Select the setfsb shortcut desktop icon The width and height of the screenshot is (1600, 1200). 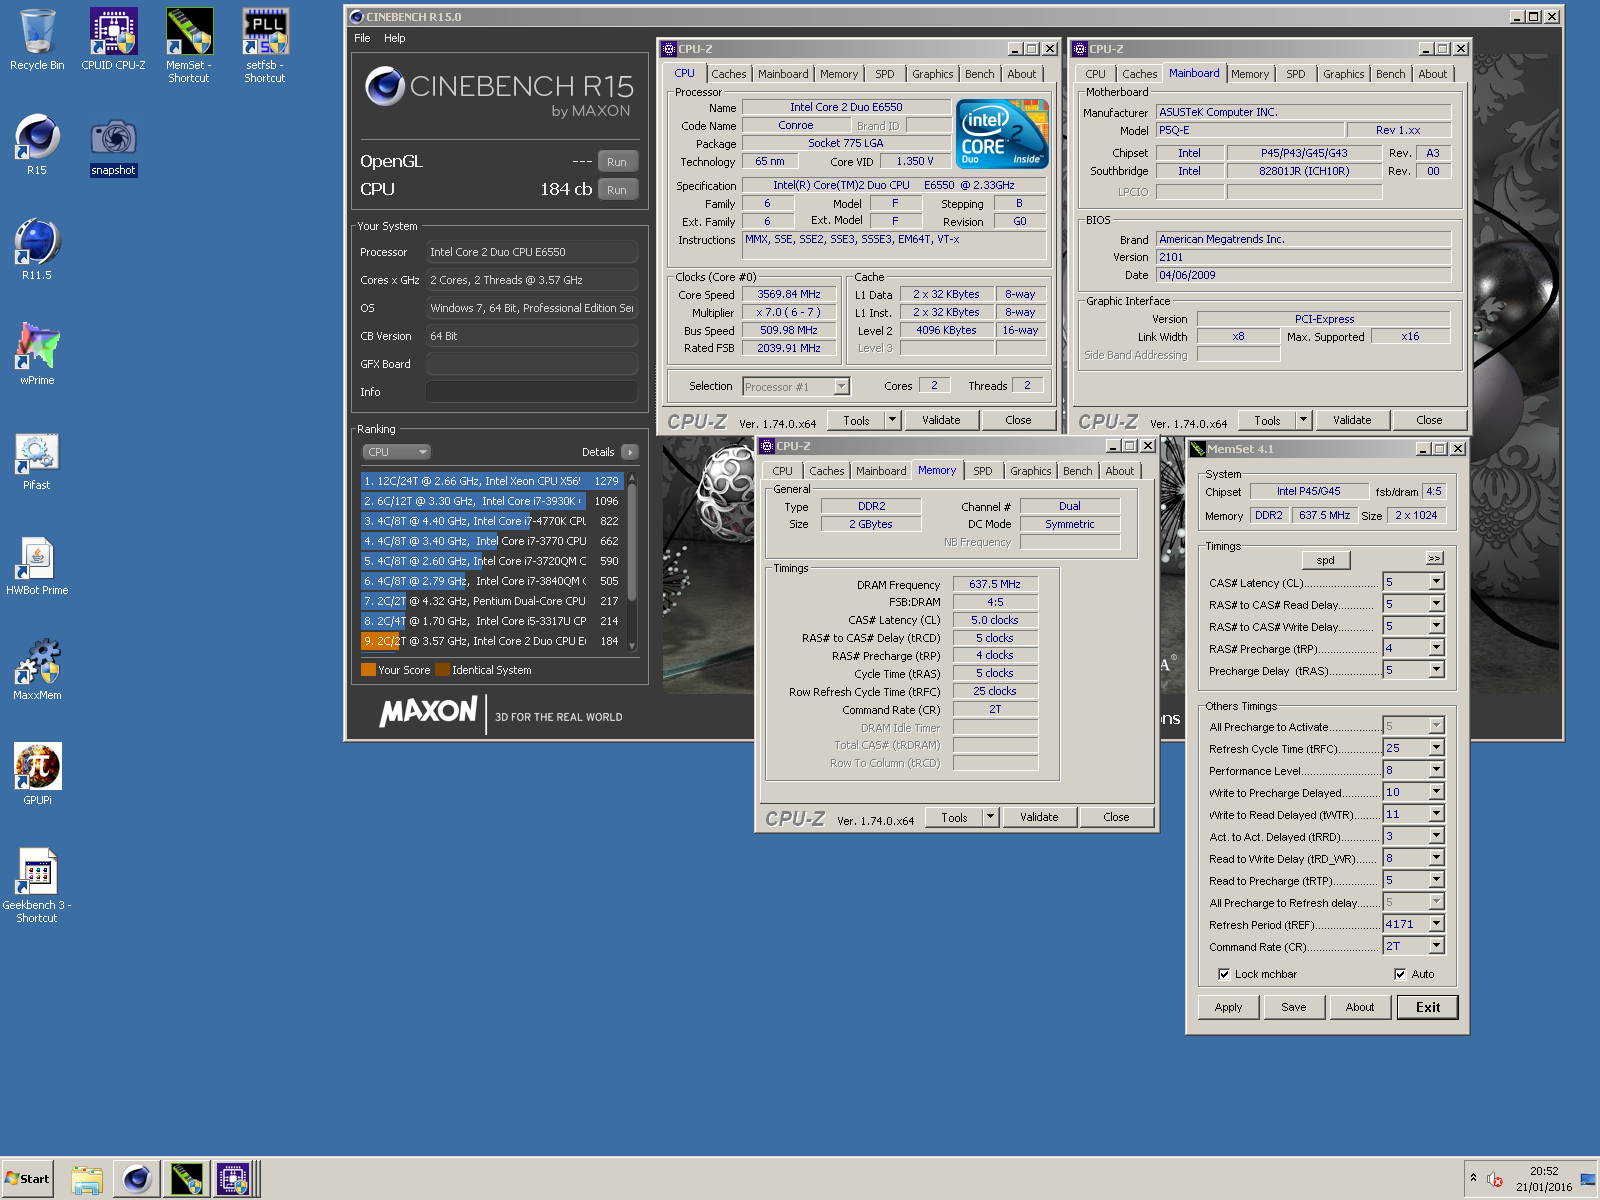click(265, 46)
